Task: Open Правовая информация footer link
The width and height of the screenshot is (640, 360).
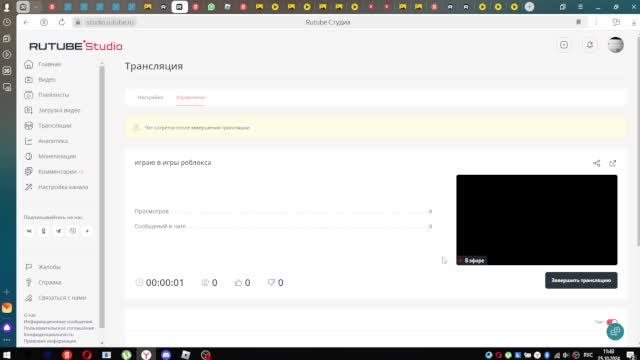Action: (50, 341)
